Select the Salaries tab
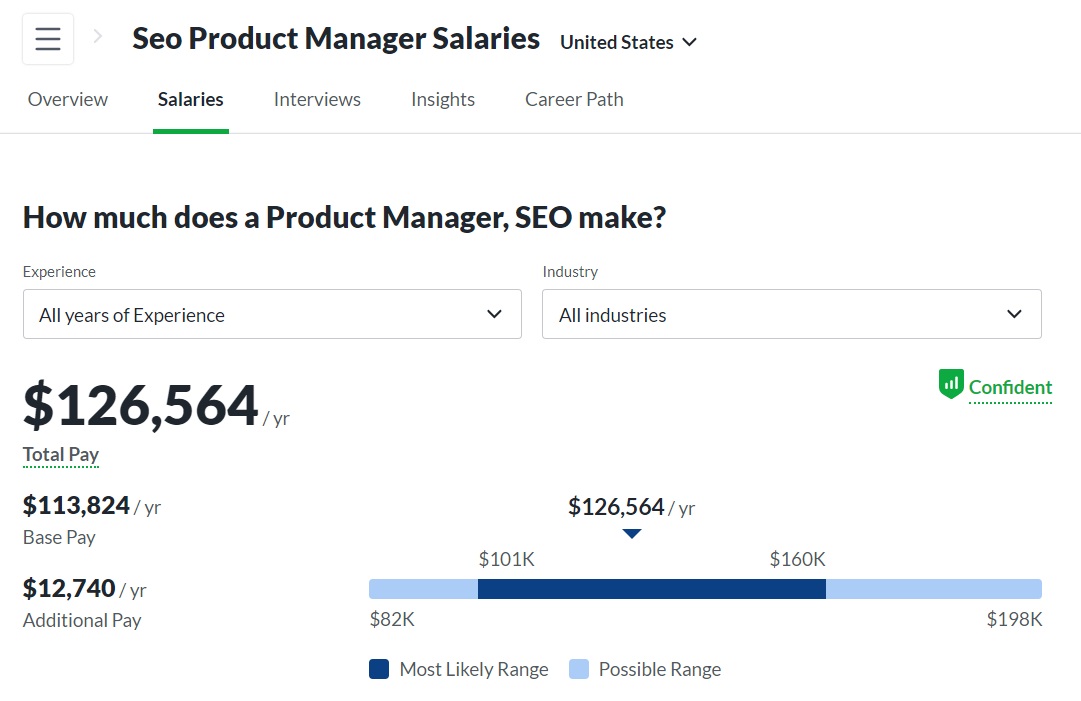 [x=190, y=99]
